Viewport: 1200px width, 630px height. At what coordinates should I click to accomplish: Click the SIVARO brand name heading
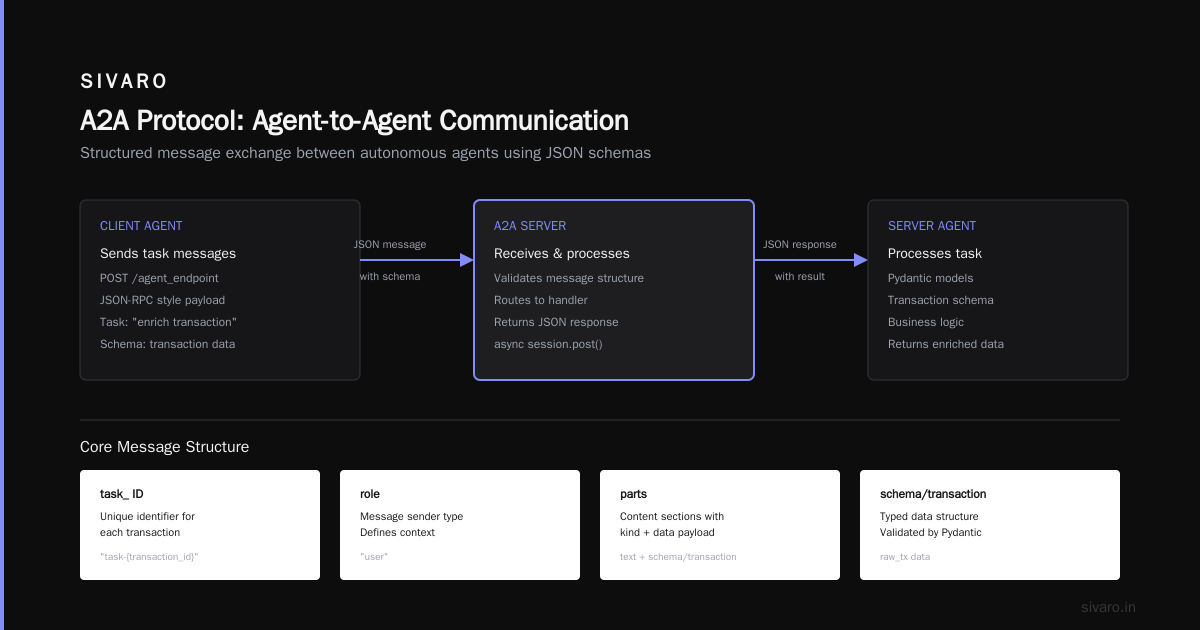124,81
